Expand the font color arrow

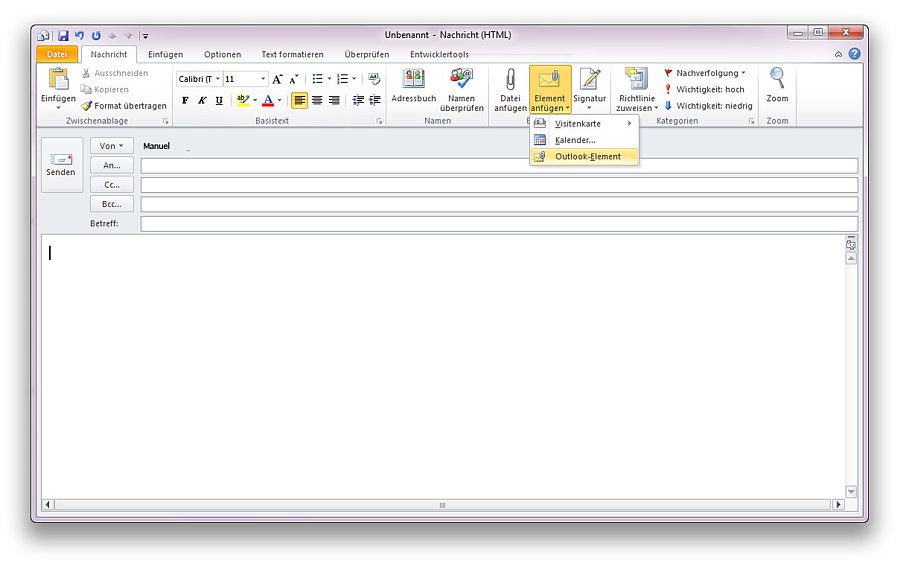280,100
